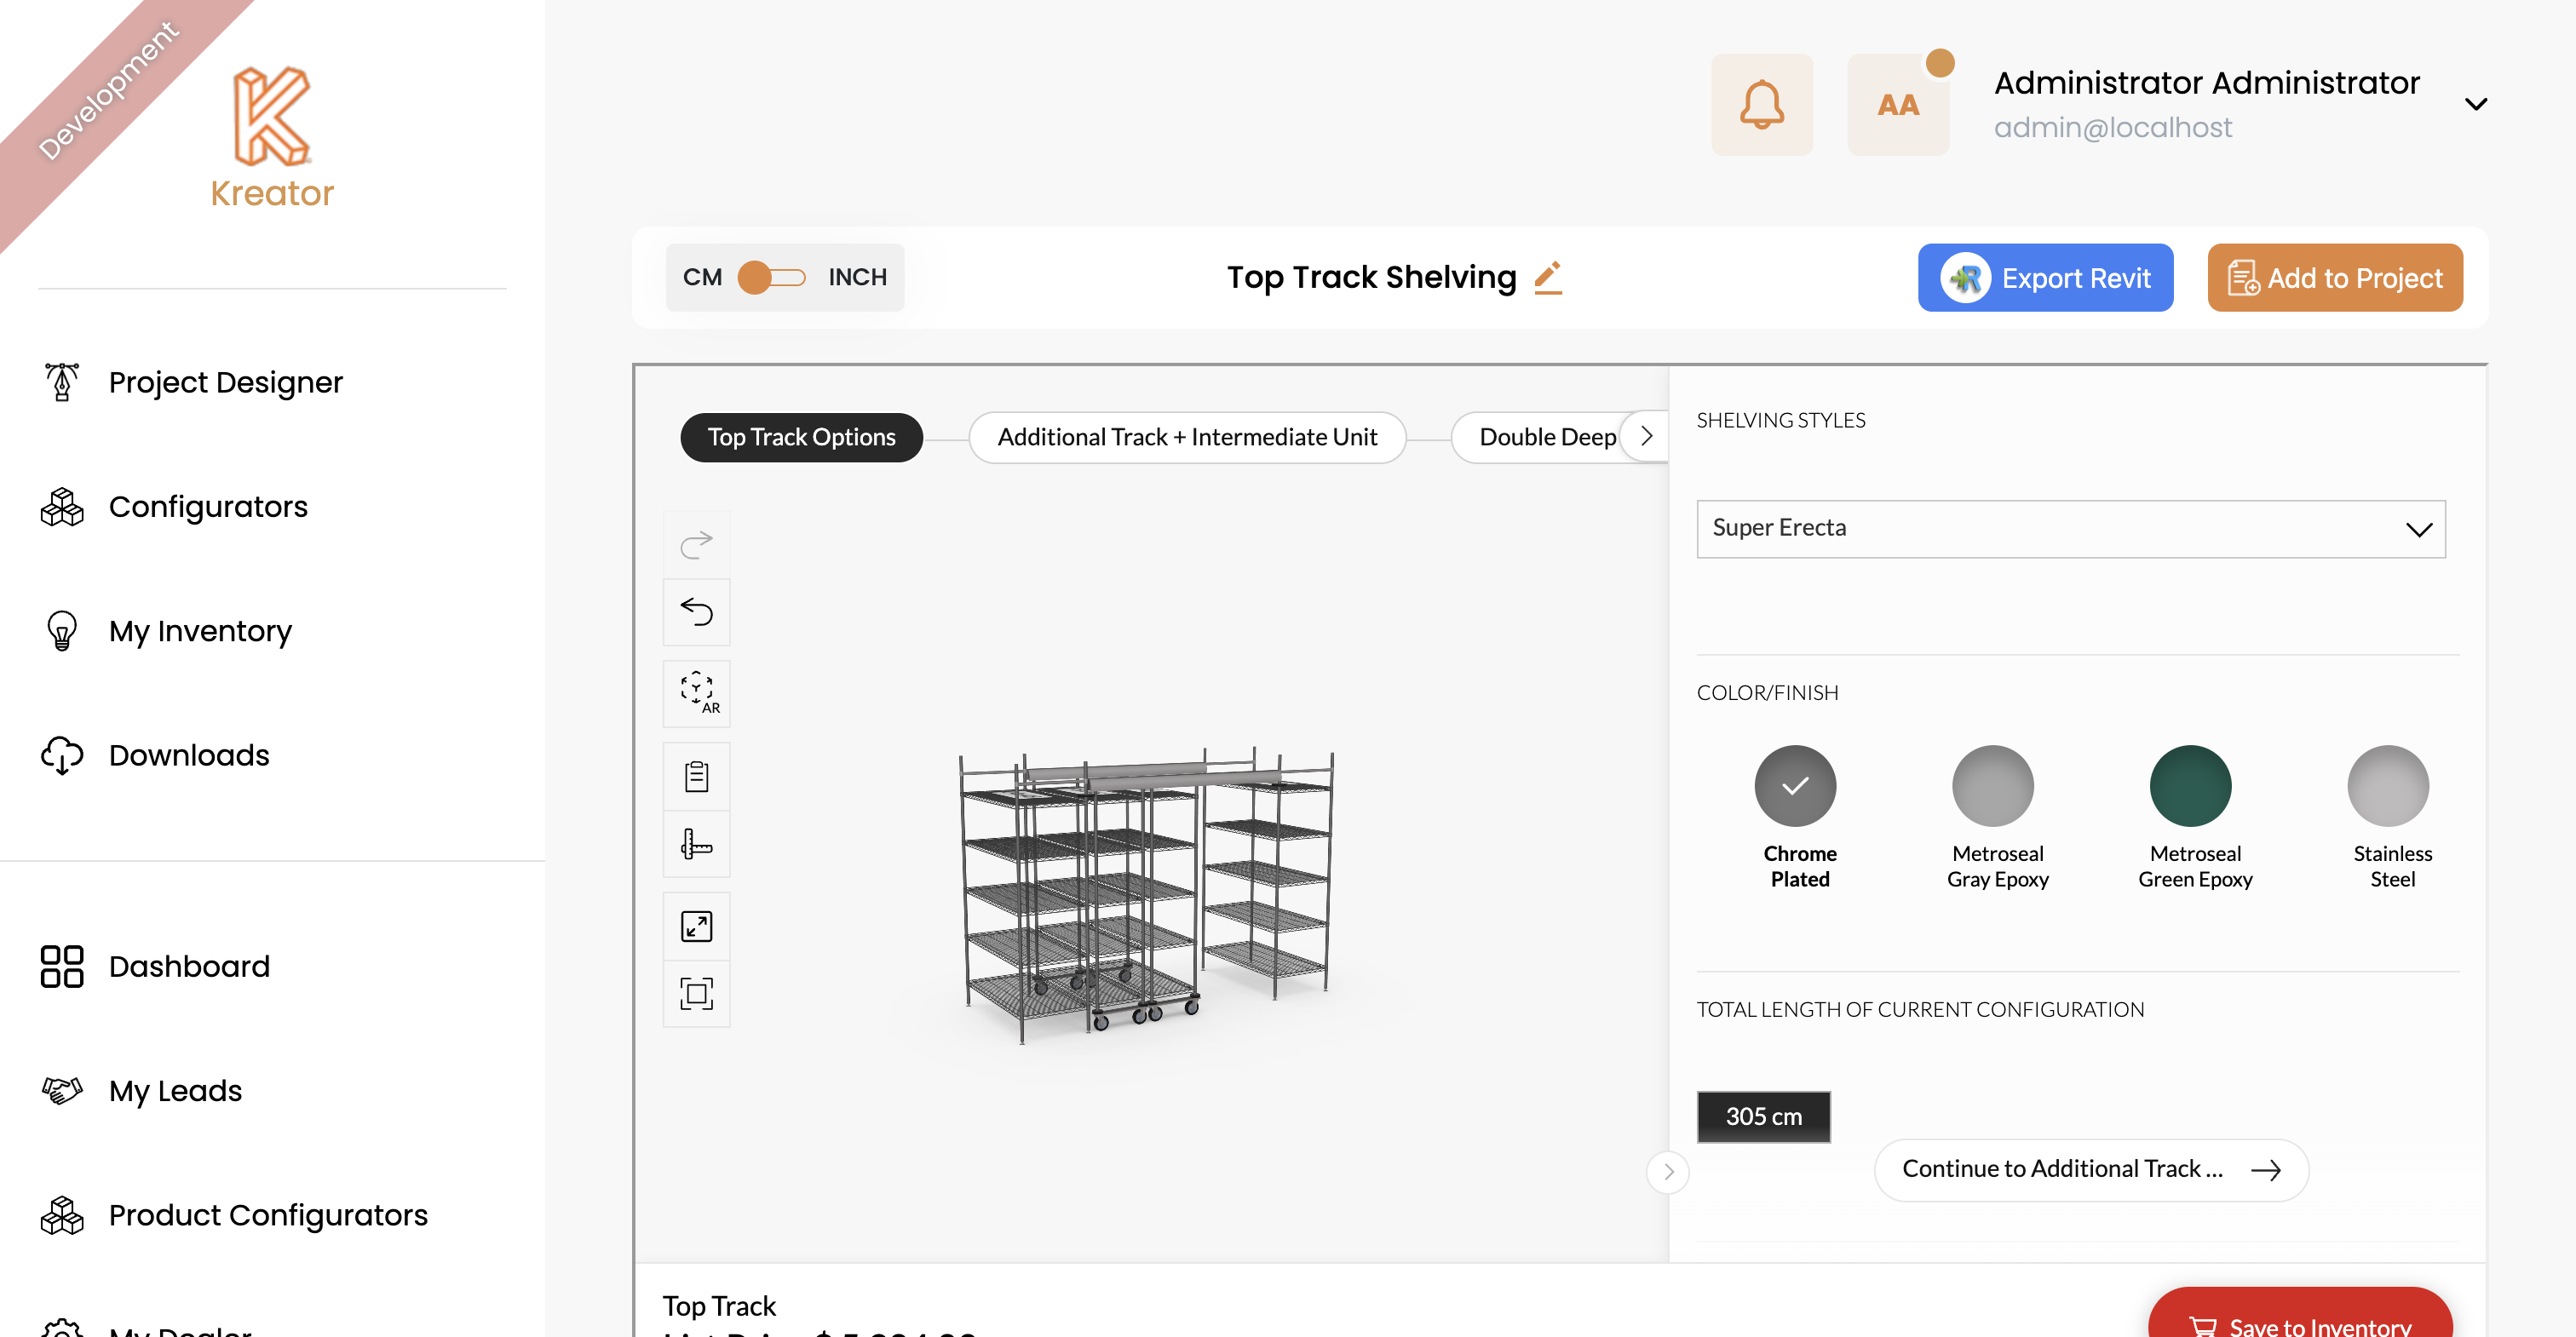
Task: Edit the Top Track Shelving title pencil
Action: 1547,277
